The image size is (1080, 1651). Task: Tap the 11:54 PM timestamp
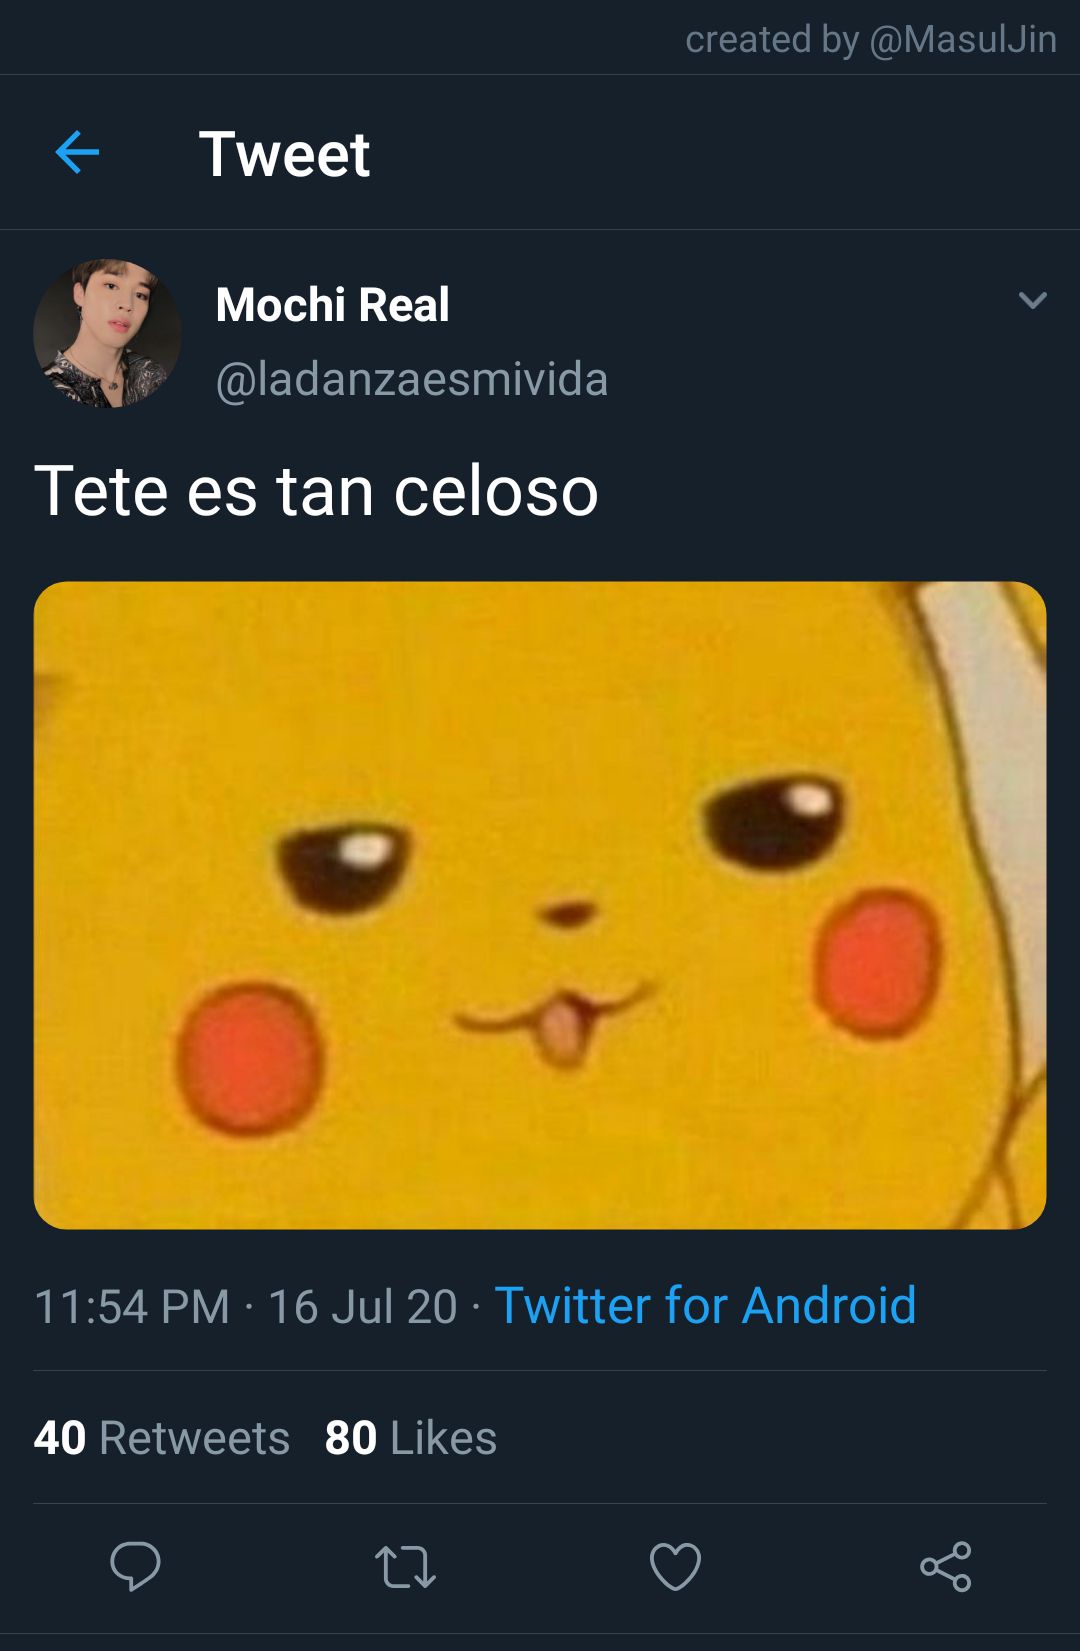(132, 1306)
